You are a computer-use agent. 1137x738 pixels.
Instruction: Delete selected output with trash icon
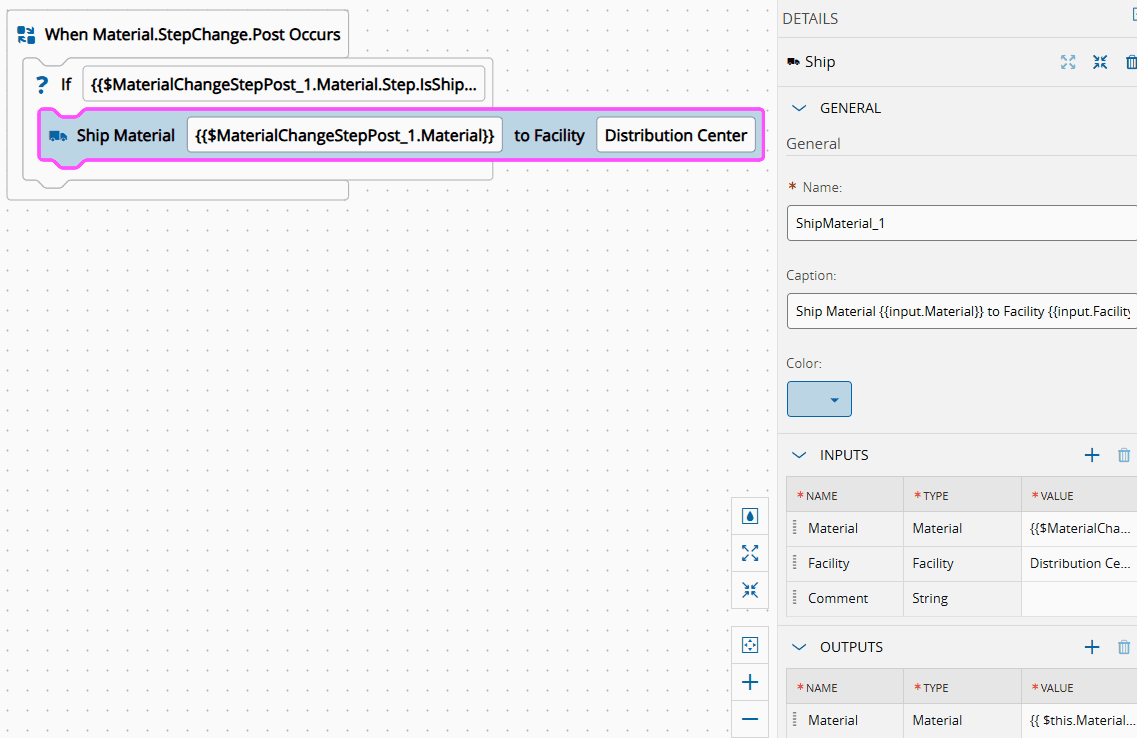click(1124, 647)
